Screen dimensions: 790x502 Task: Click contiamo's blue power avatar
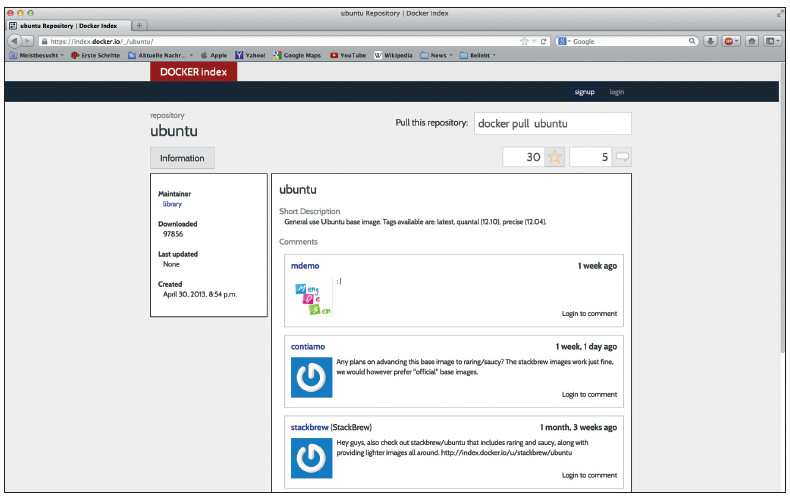311,378
